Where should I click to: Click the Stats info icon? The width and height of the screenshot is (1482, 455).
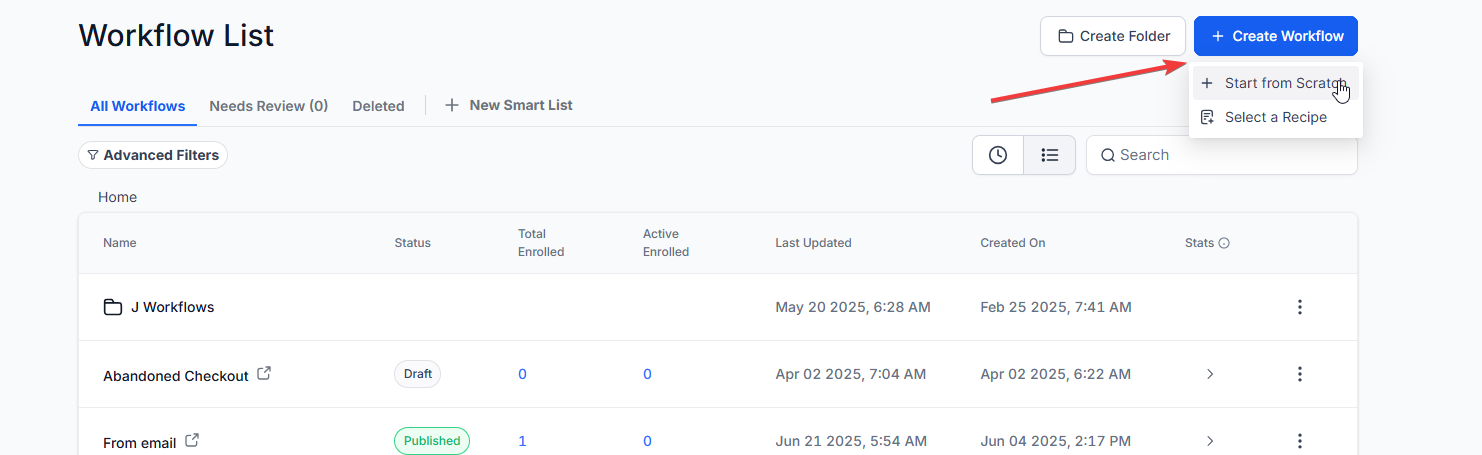(1224, 243)
